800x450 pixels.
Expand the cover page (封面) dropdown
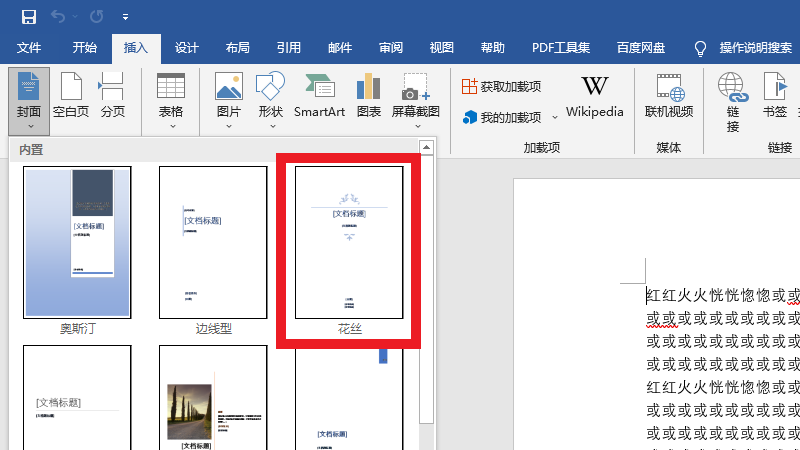click(29, 126)
